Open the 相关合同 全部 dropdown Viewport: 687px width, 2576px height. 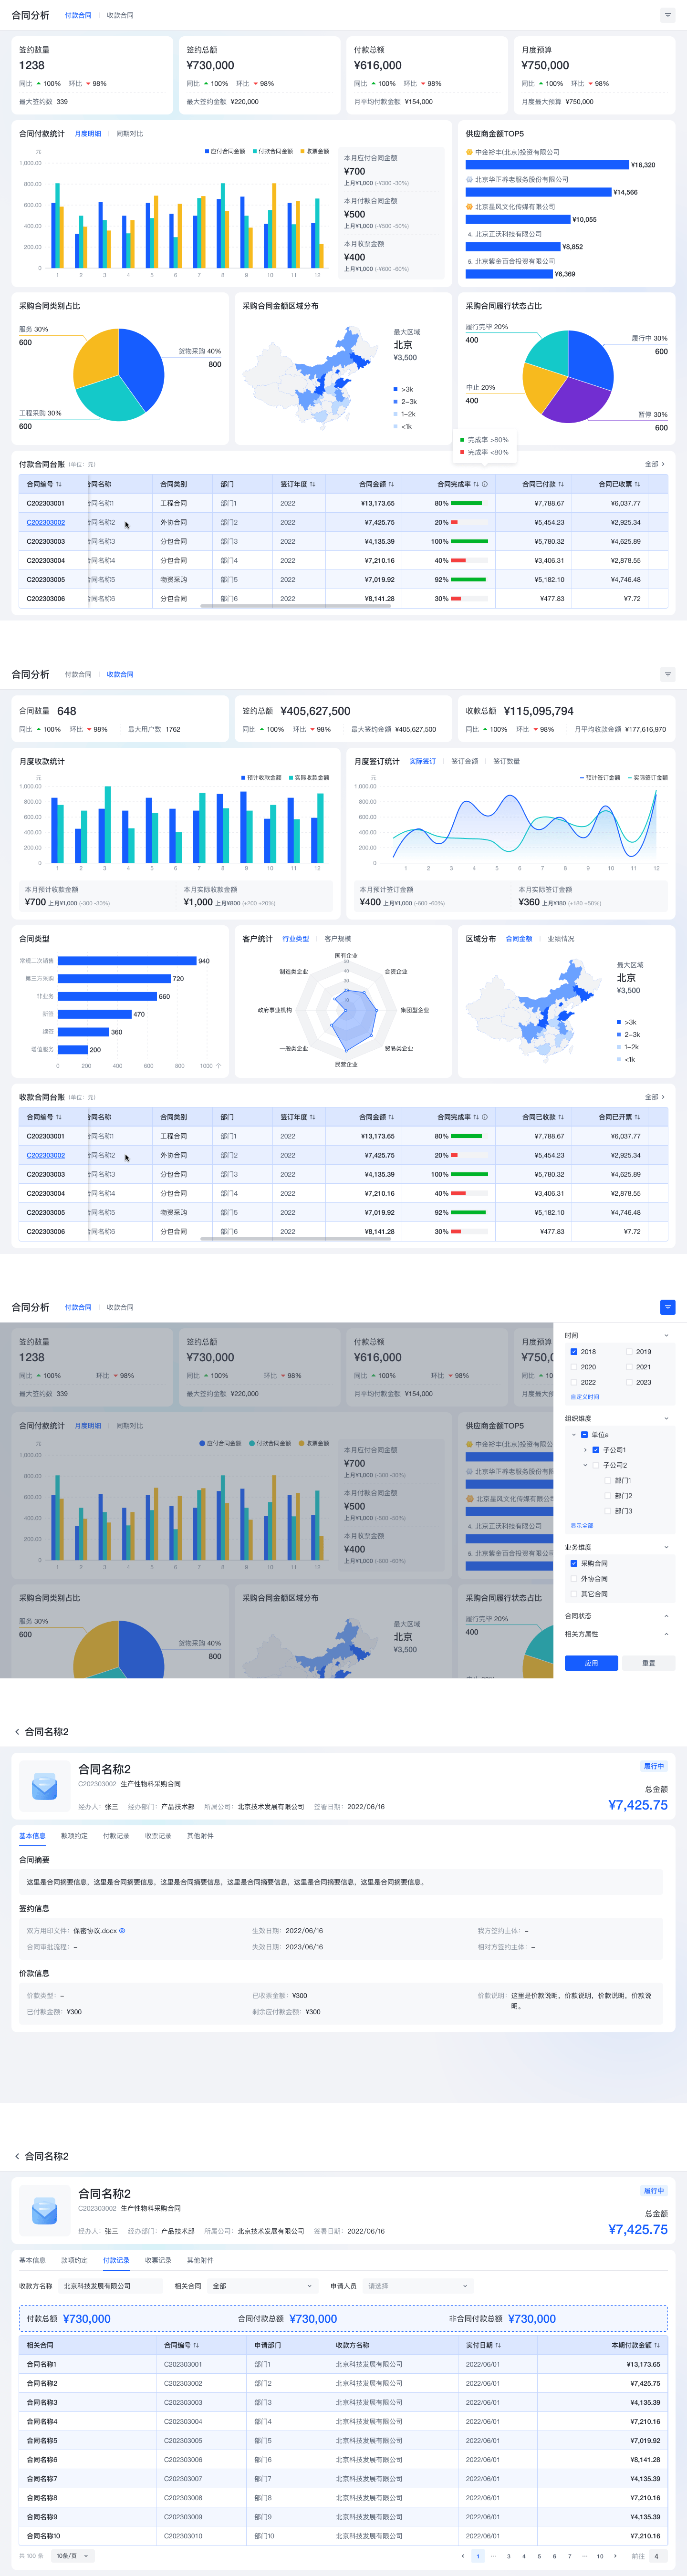(262, 2286)
